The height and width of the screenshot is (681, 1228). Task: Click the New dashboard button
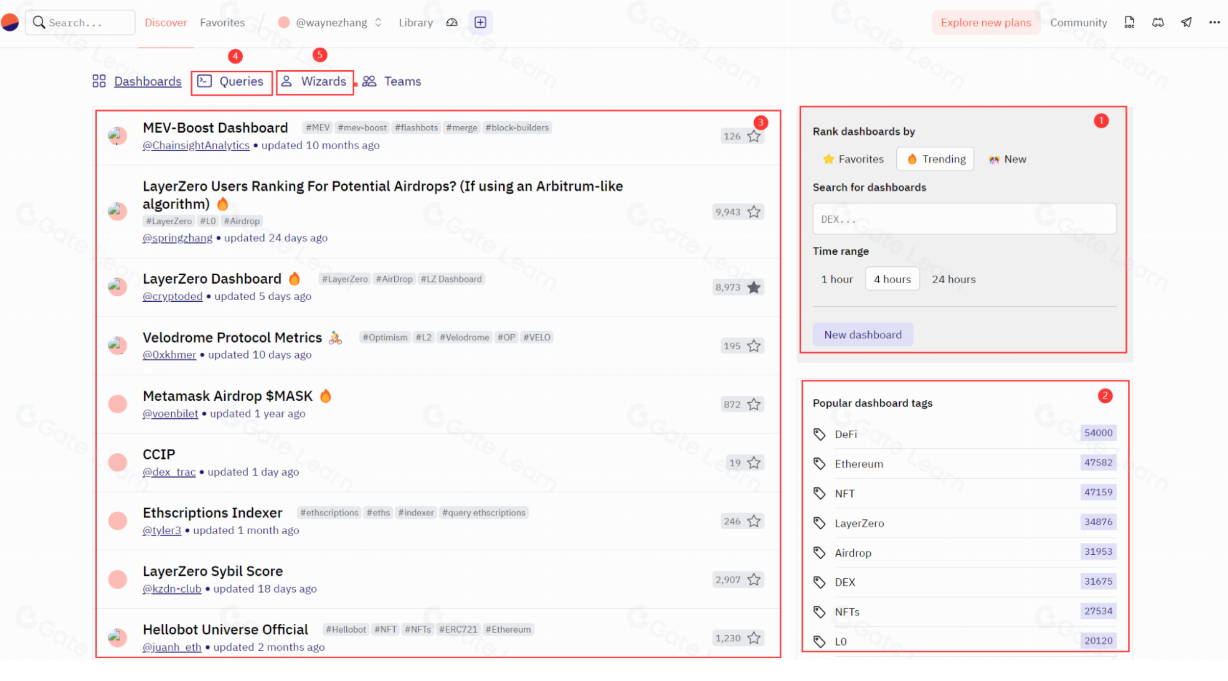pos(862,335)
